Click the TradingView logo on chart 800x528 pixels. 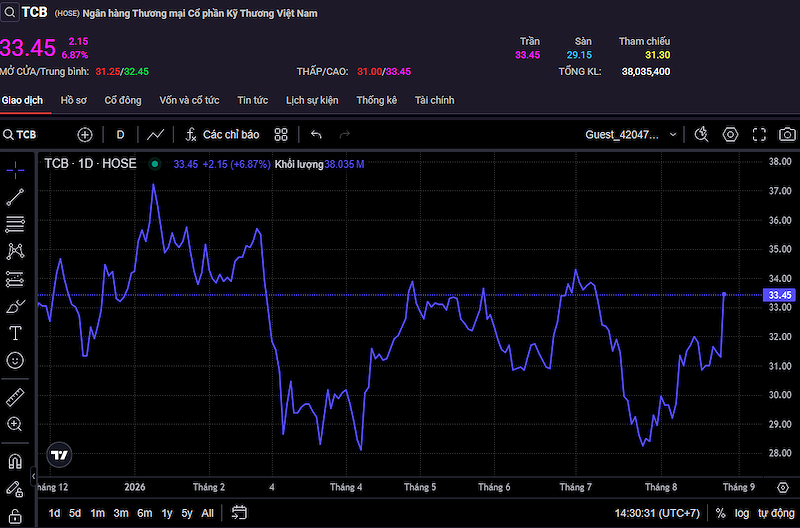(59, 455)
